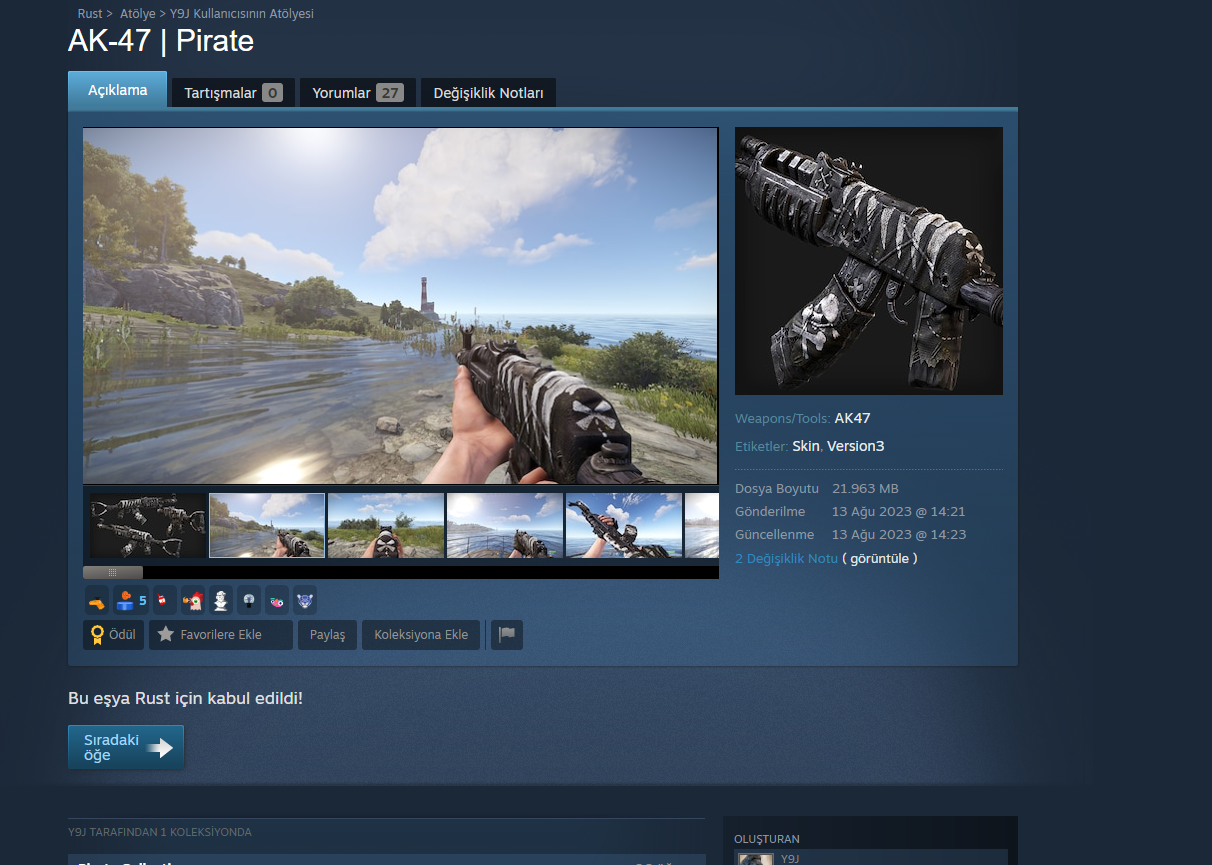Click the updated date 13 Ağu 2023 @ 14:23
The height and width of the screenshot is (865, 1212).
[x=899, y=534]
